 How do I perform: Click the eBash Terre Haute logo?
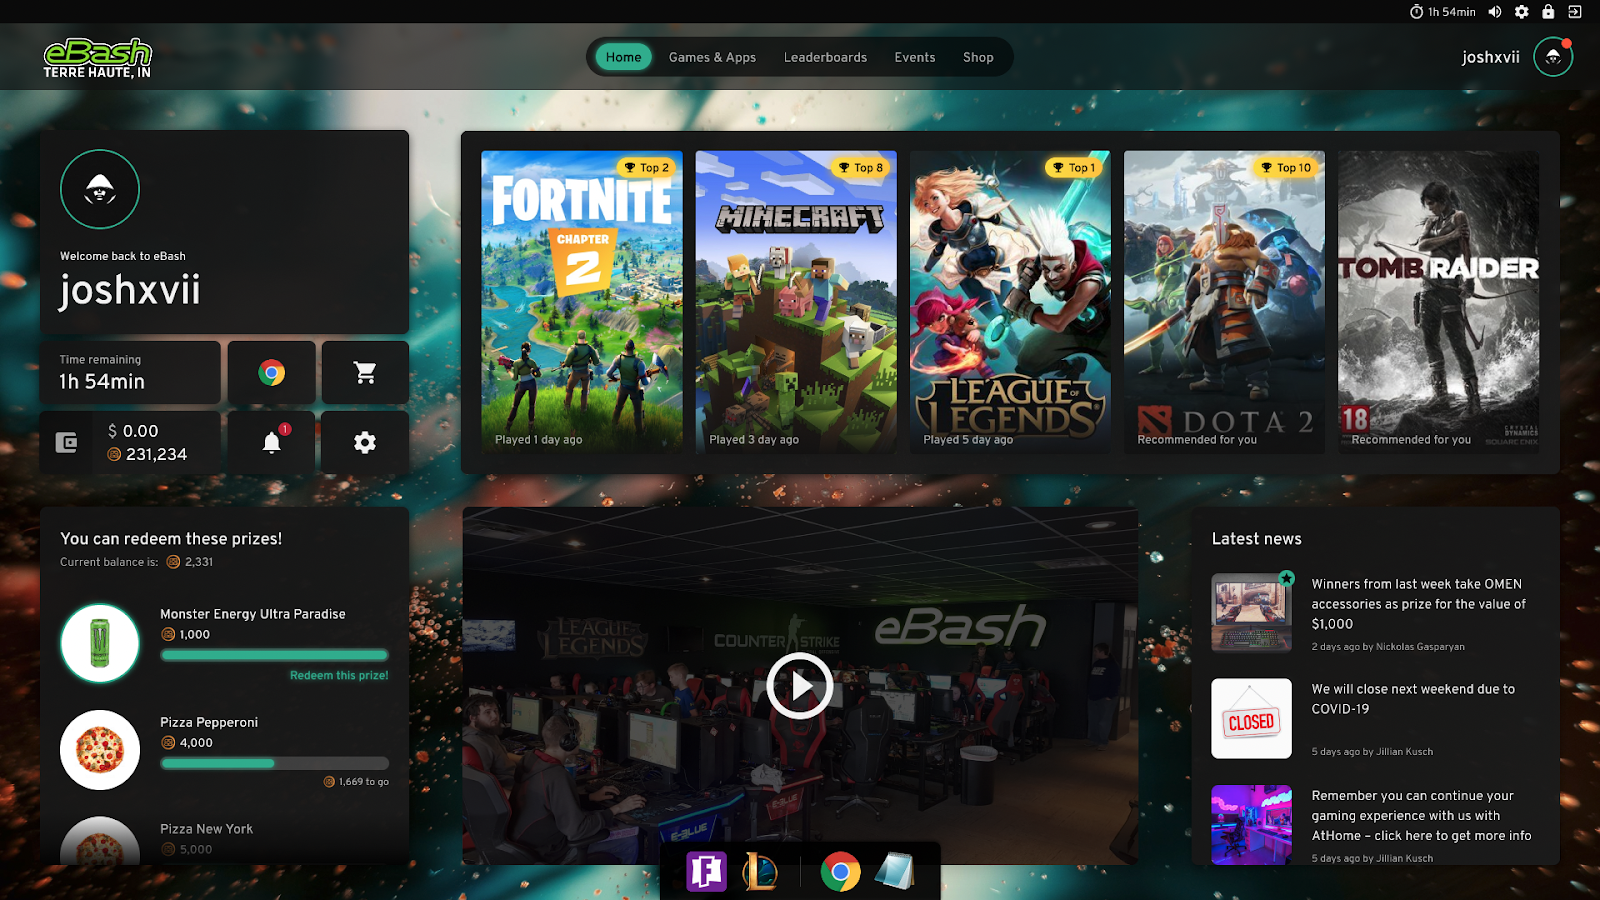point(97,58)
